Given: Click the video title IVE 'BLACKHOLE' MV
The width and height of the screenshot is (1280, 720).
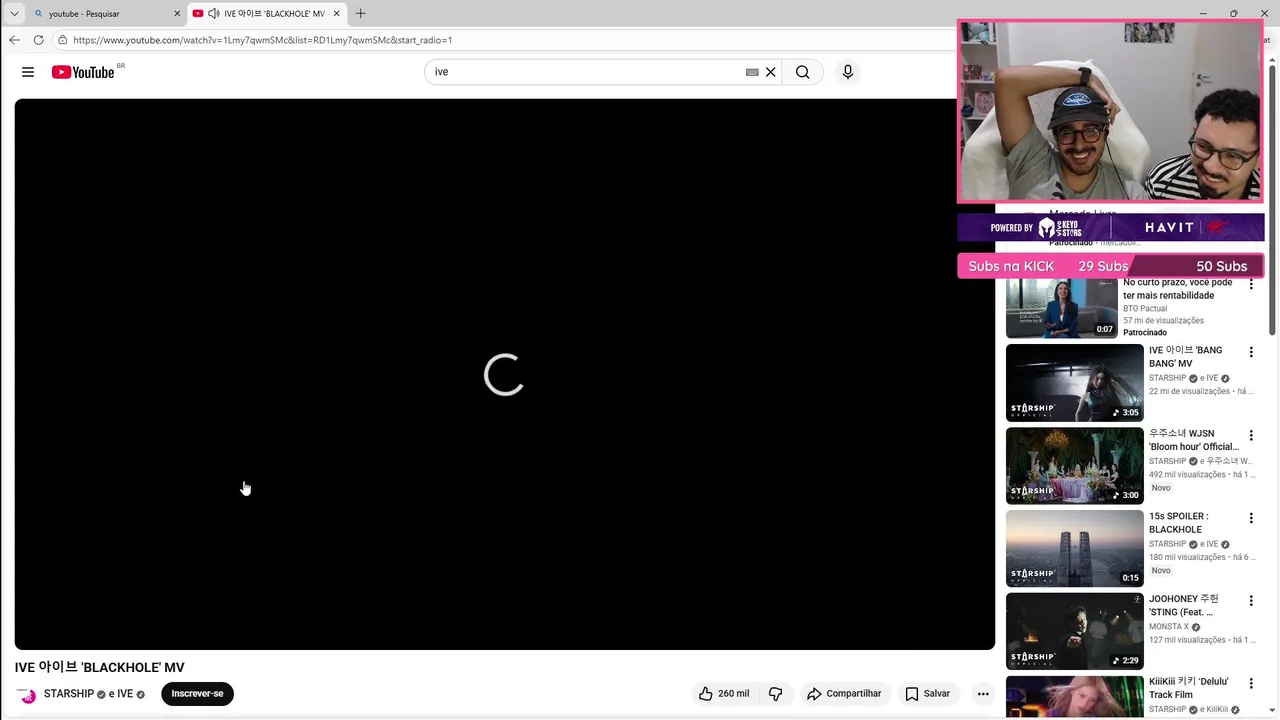Looking at the screenshot, I should click(x=100, y=667).
